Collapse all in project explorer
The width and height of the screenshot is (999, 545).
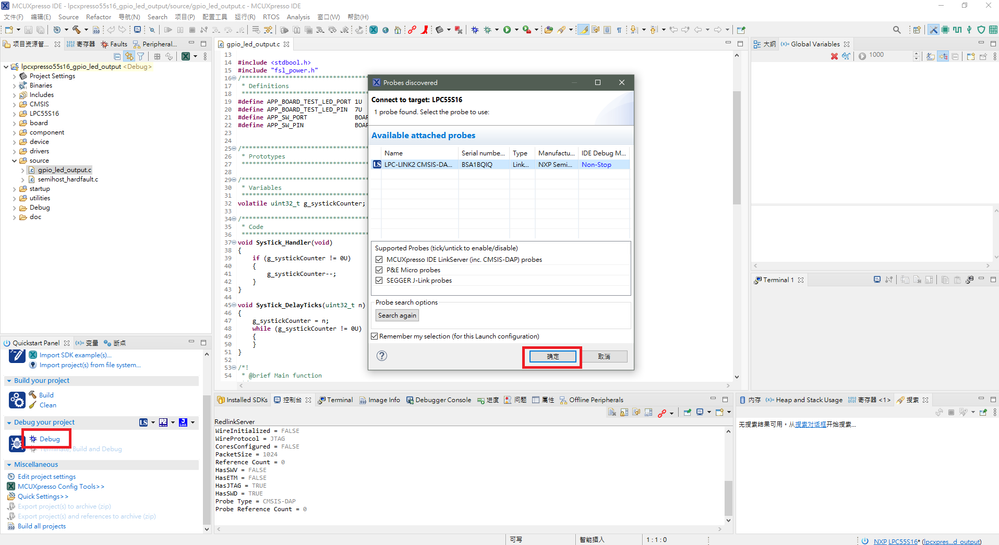click(117, 56)
